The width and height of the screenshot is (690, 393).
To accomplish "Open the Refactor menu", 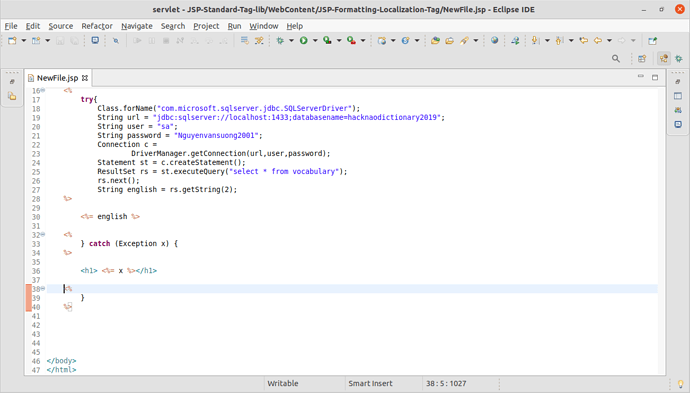I will (x=97, y=26).
